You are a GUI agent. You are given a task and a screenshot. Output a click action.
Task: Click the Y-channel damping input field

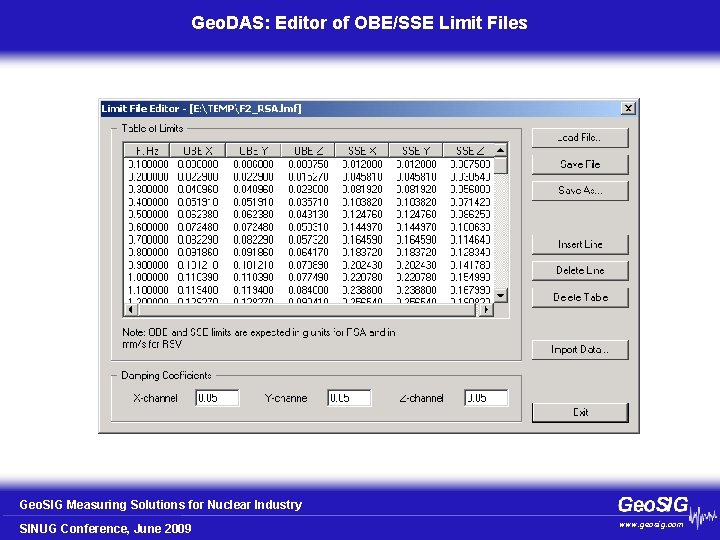[x=349, y=398]
